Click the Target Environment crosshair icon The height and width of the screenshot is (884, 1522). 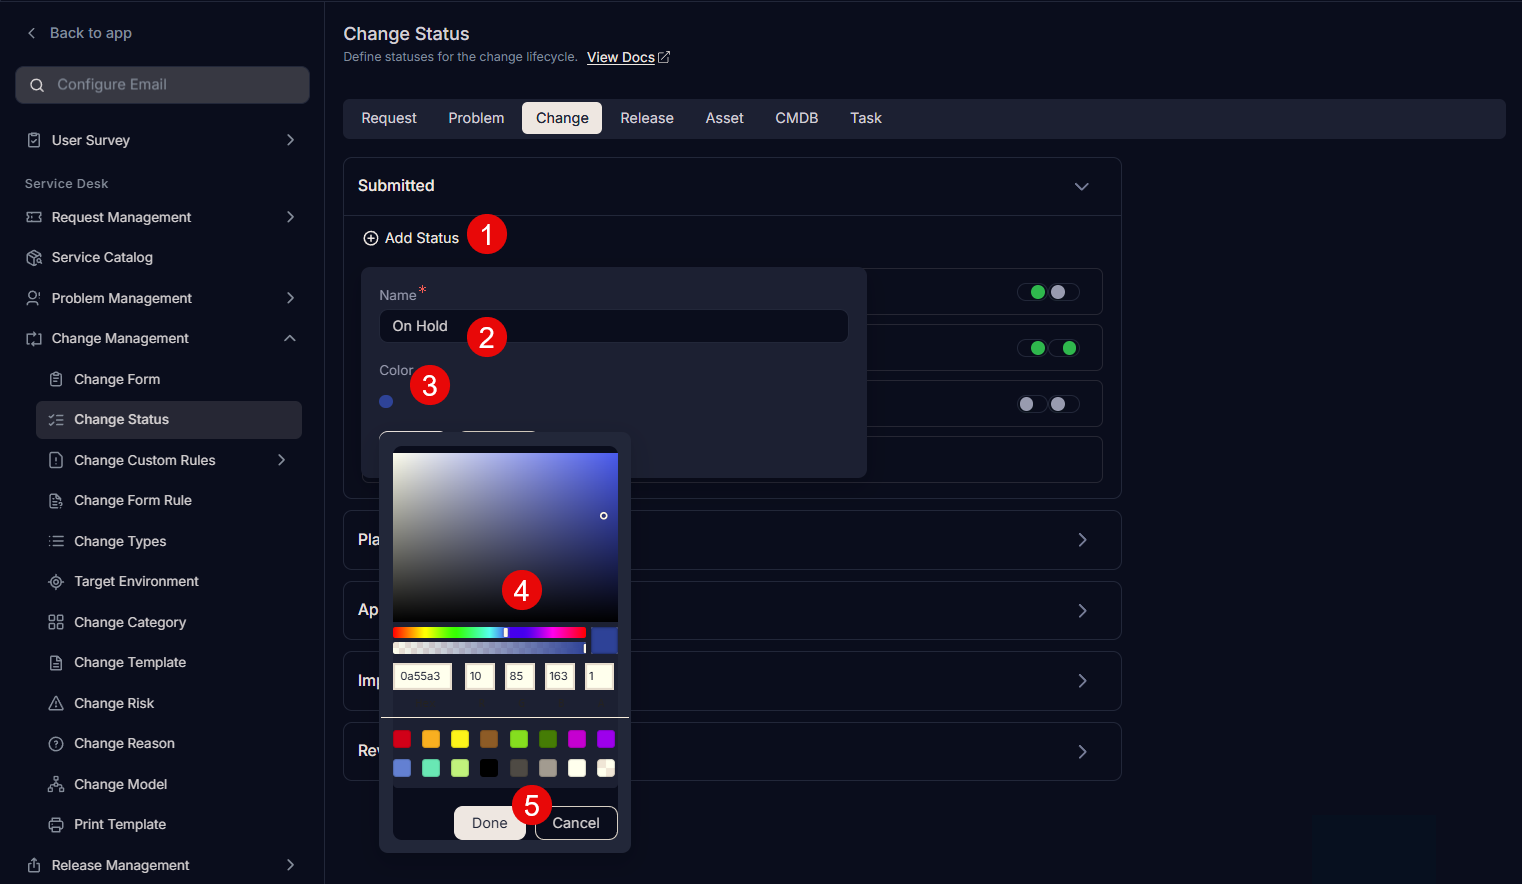(x=56, y=582)
